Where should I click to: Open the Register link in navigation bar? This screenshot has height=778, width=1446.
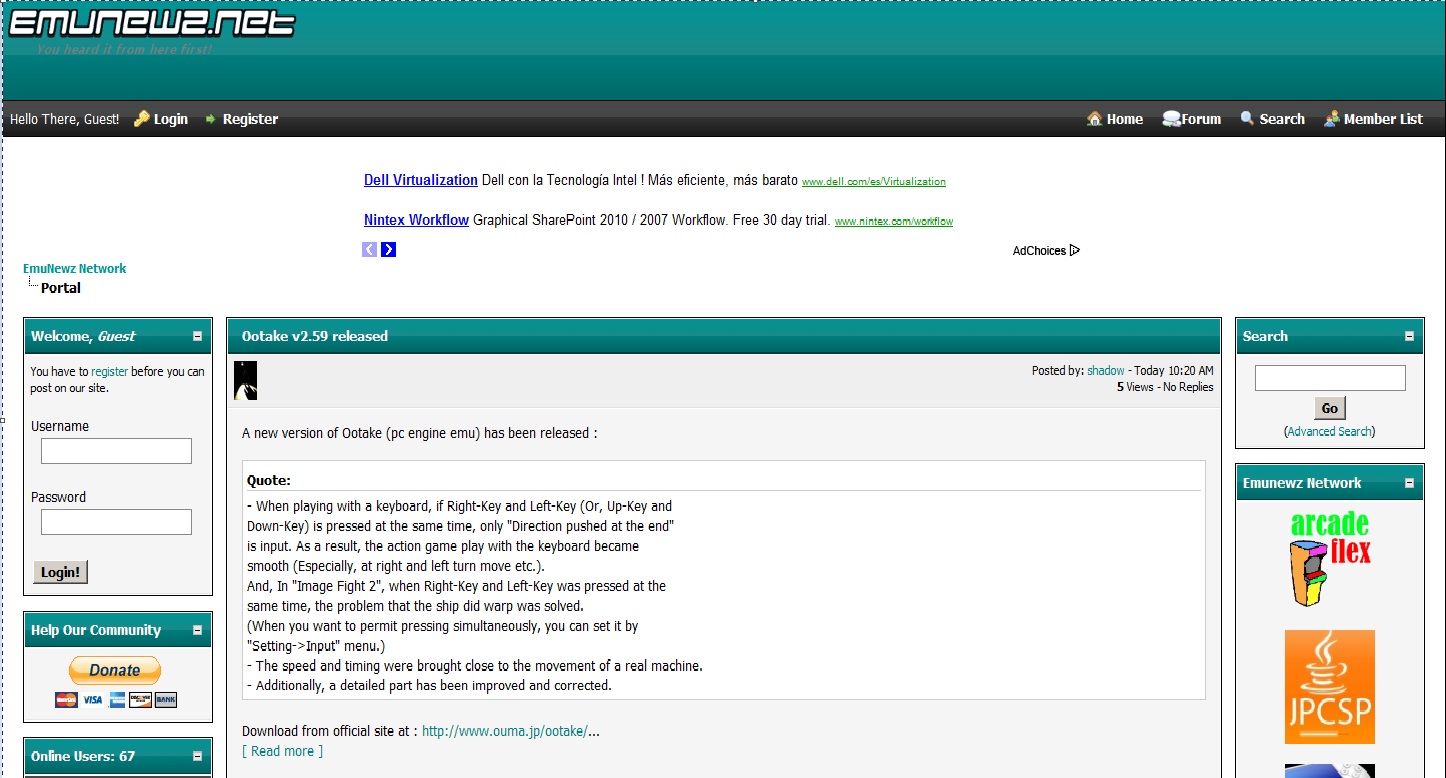point(250,119)
